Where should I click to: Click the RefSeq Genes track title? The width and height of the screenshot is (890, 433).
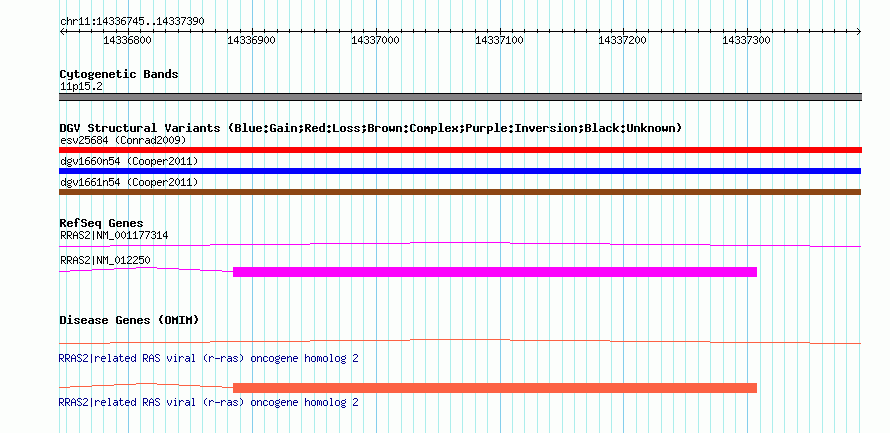tap(102, 224)
